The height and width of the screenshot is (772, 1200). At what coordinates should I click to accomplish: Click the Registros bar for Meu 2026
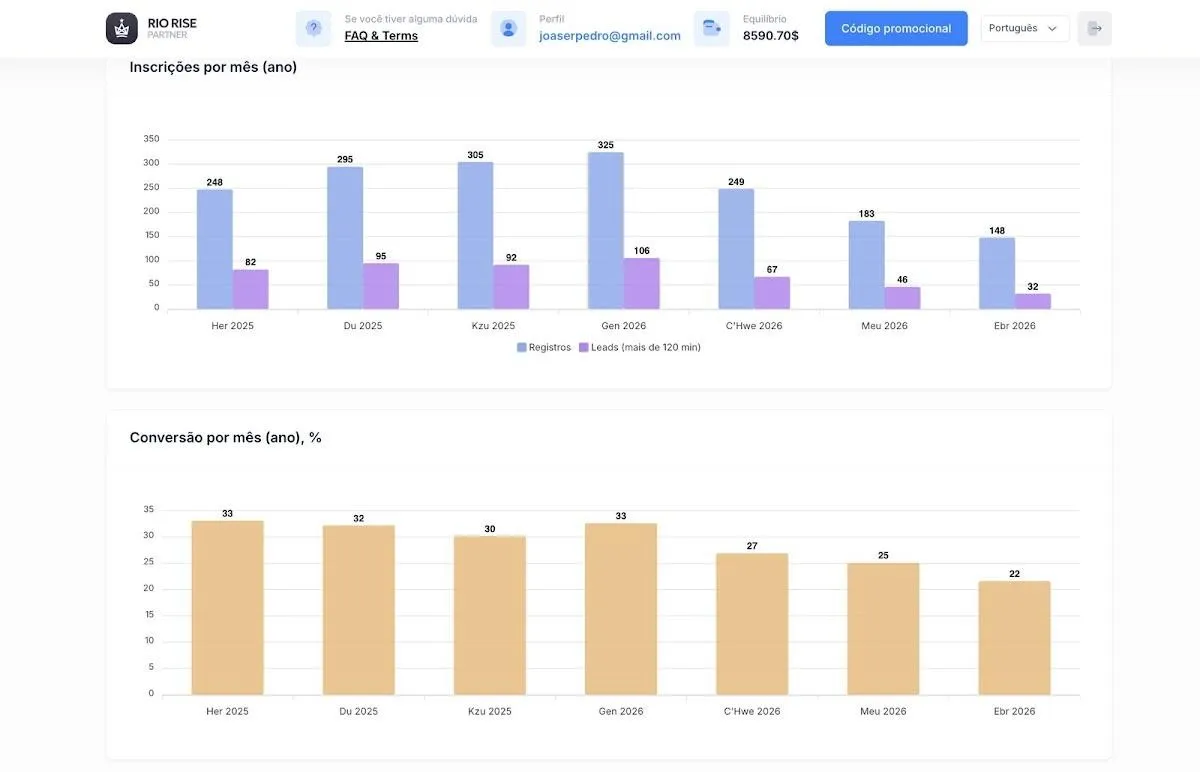pos(867,265)
